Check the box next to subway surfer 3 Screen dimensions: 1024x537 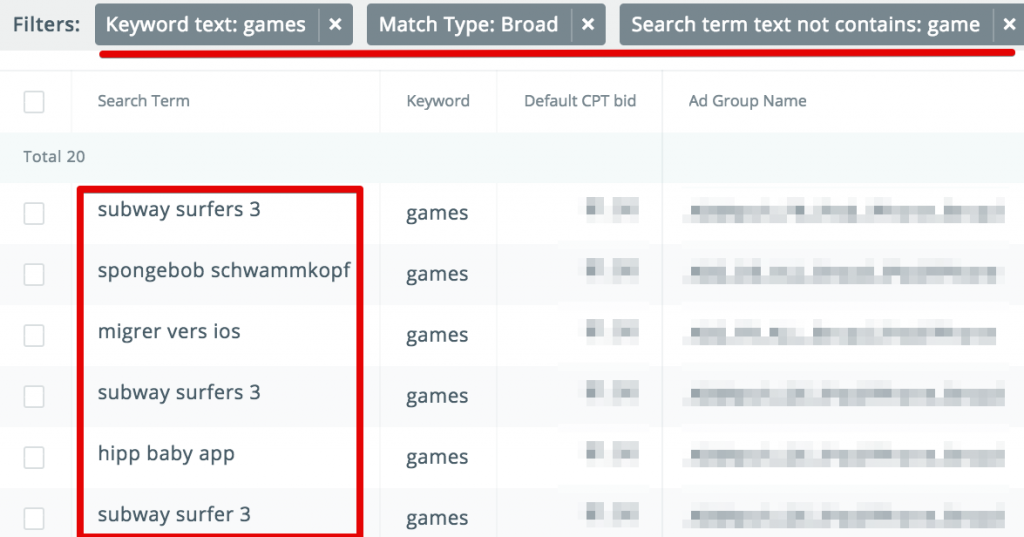34,518
